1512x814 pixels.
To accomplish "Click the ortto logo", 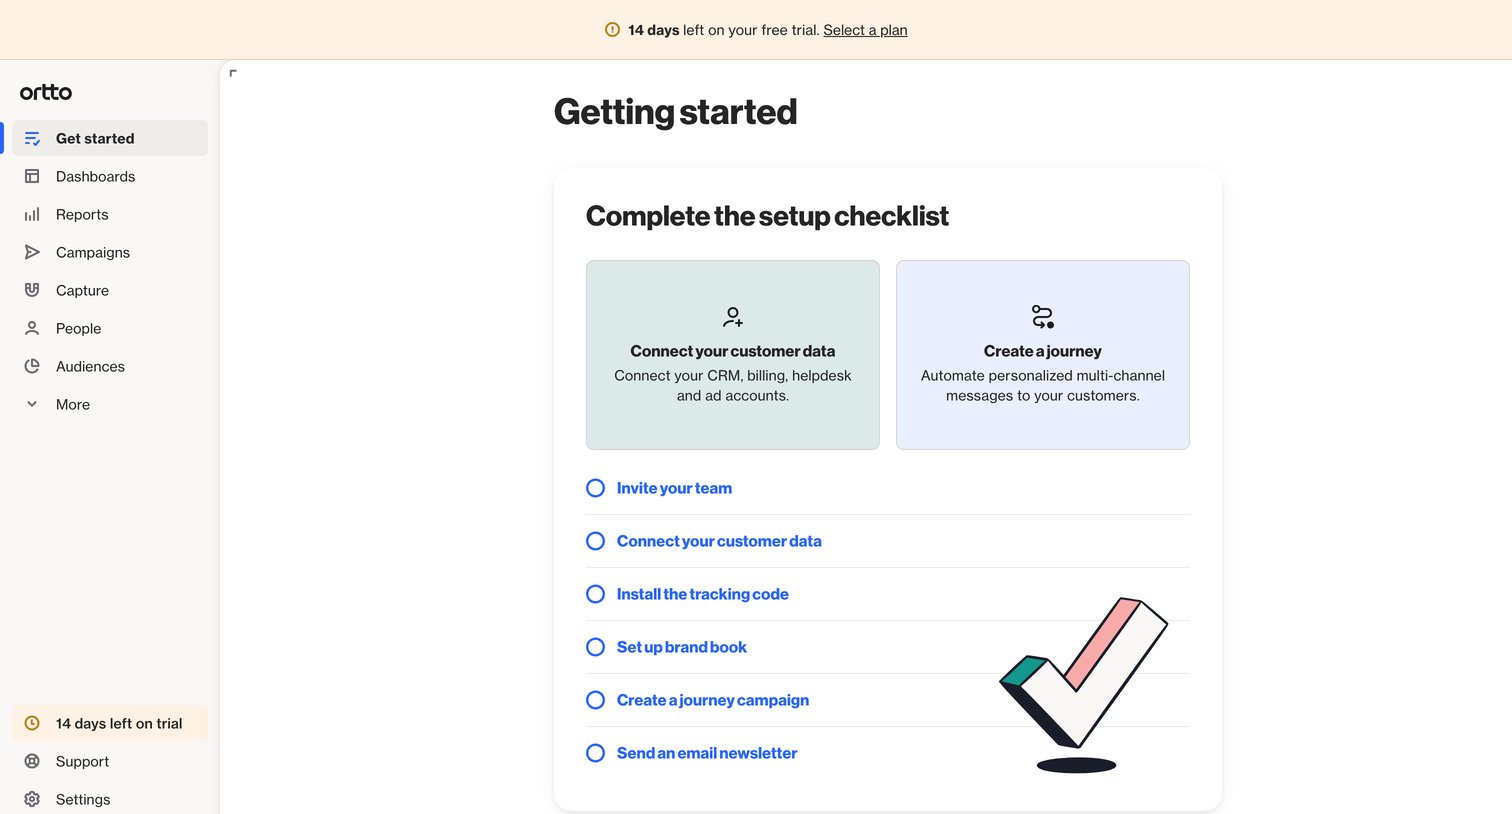I will coord(46,92).
